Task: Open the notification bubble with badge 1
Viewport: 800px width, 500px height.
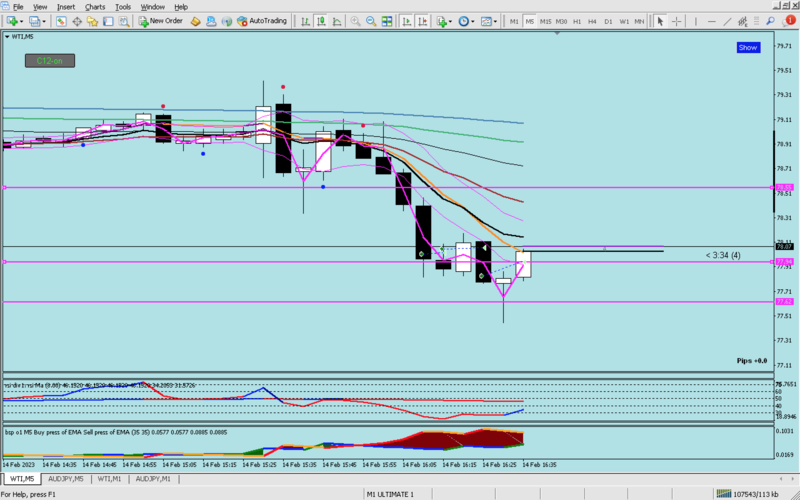Action: (x=788, y=21)
